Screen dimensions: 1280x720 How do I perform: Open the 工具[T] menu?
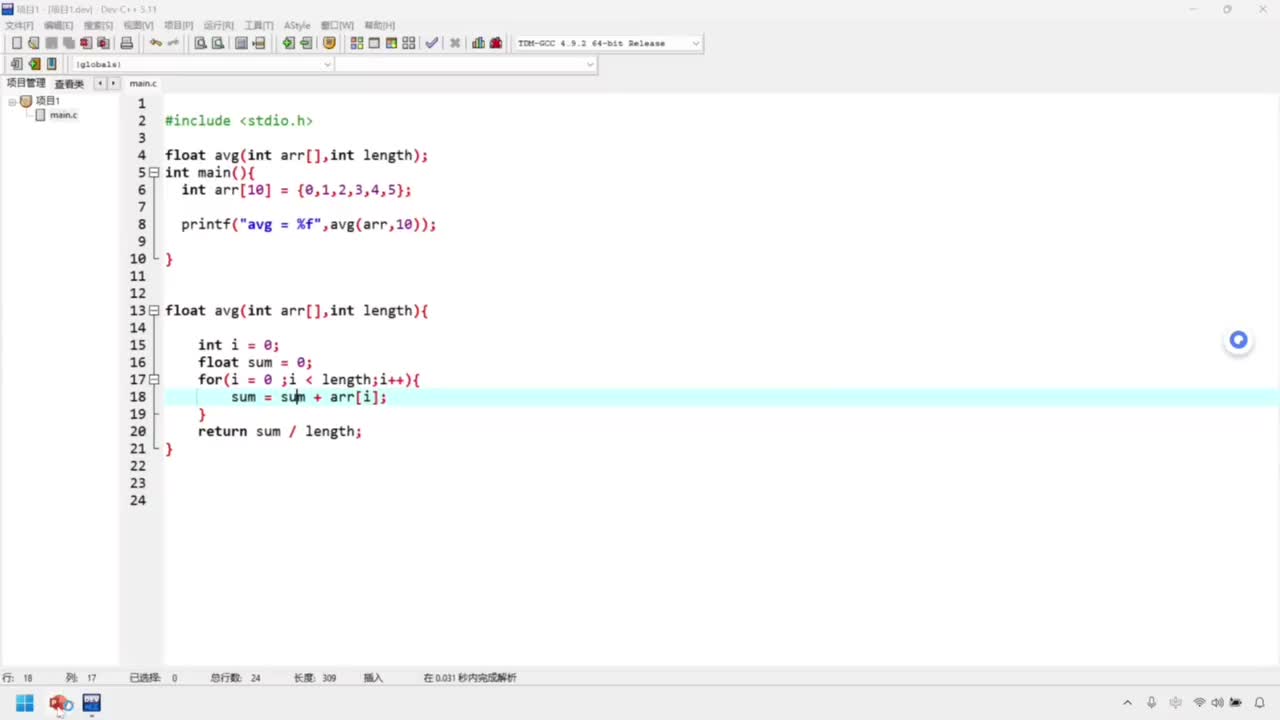(259, 25)
